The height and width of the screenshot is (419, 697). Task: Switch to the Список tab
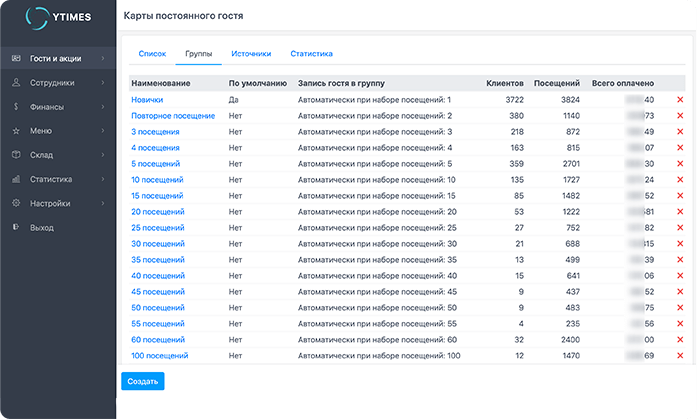(x=152, y=53)
